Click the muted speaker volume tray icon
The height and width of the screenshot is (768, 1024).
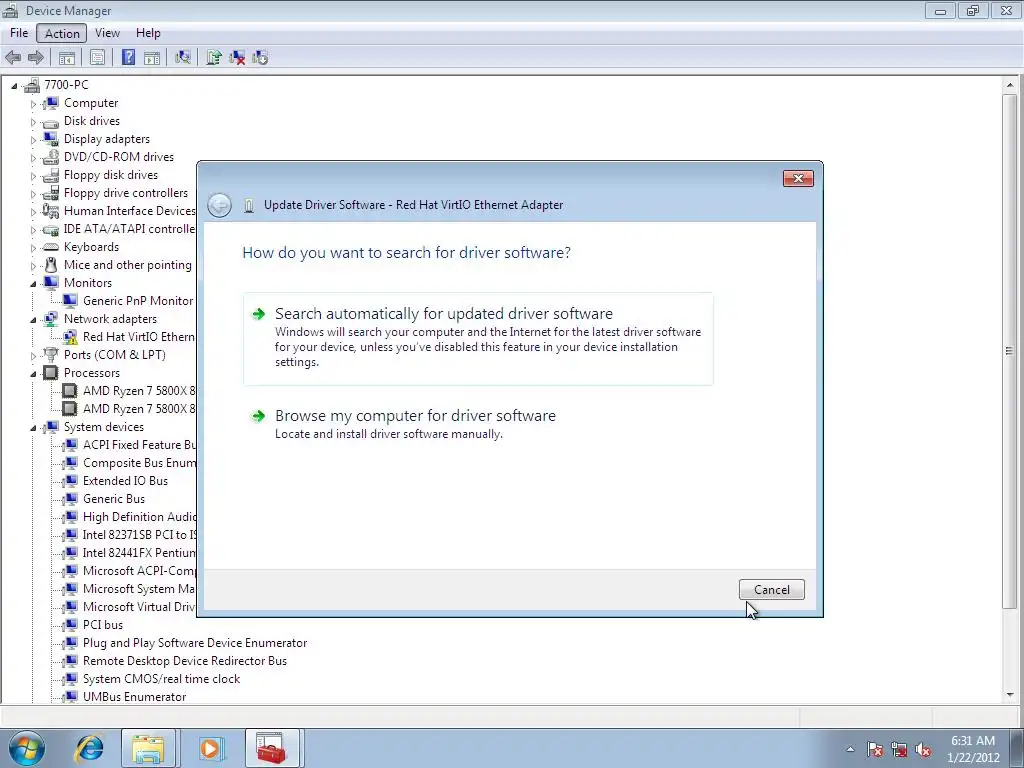point(923,749)
